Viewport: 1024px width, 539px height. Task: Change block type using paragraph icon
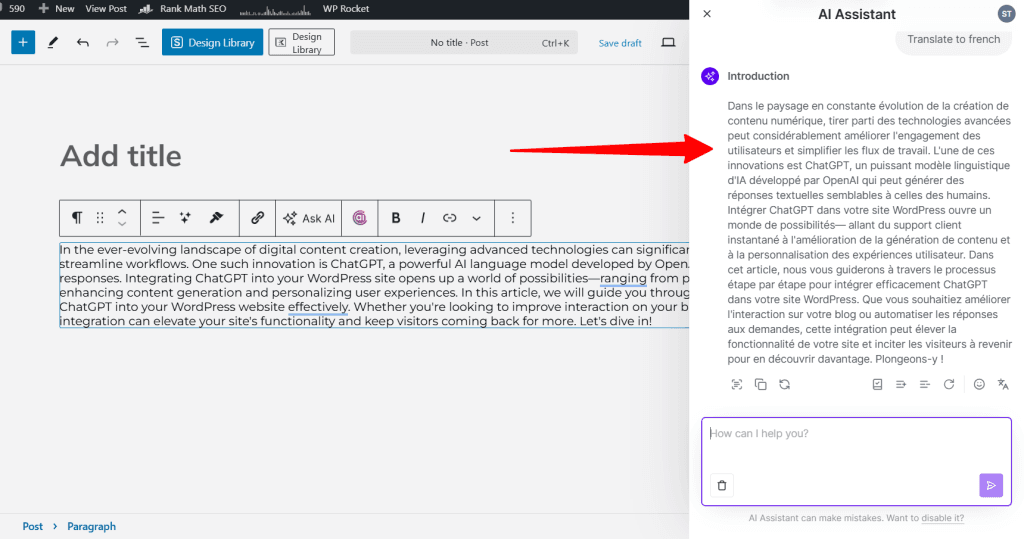coord(77,218)
